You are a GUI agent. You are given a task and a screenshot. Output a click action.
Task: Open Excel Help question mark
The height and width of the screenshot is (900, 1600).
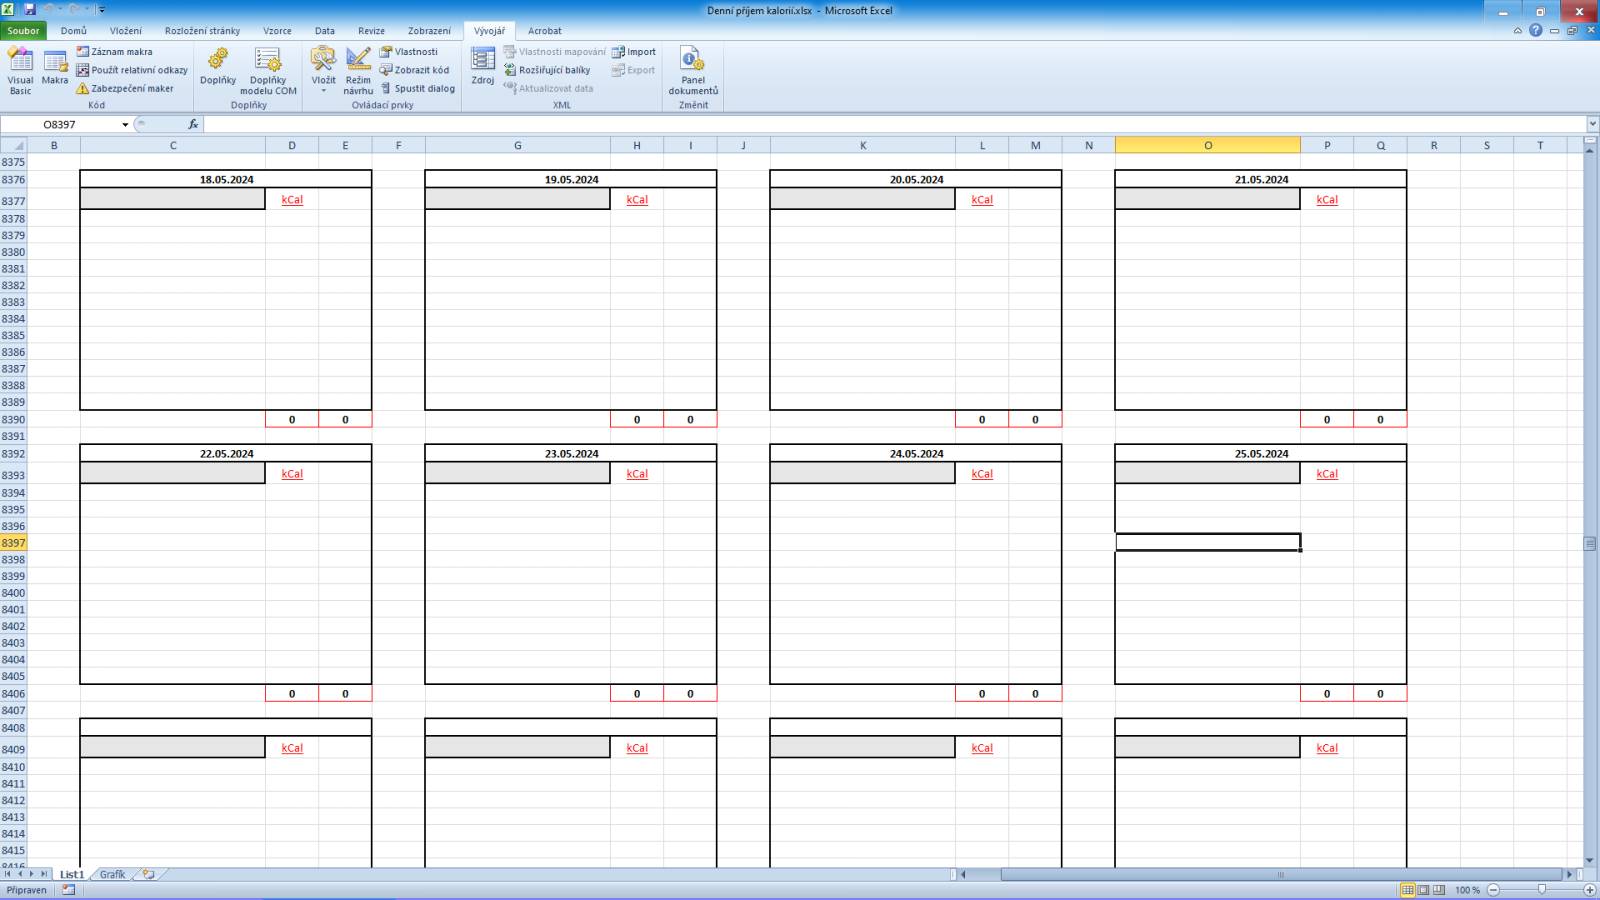point(1536,31)
